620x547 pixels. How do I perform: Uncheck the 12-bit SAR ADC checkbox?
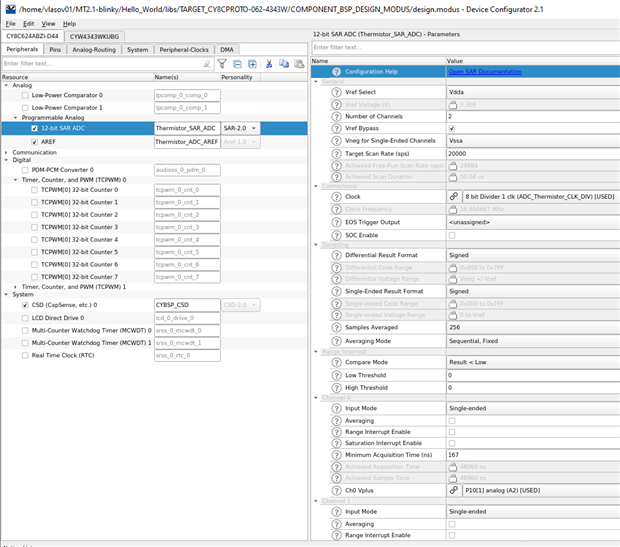coord(35,129)
